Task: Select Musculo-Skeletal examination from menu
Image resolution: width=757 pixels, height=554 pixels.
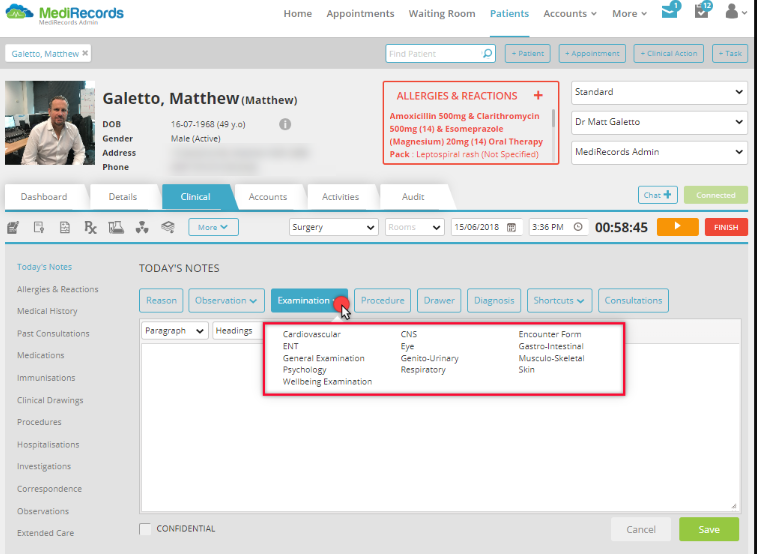Action: point(551,358)
